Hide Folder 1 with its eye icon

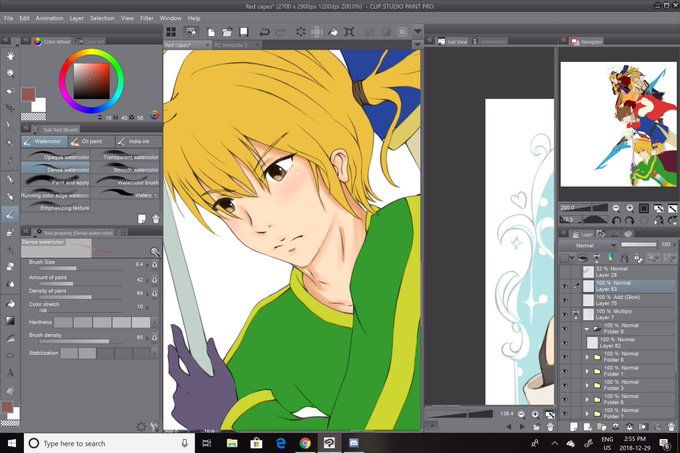point(565,371)
